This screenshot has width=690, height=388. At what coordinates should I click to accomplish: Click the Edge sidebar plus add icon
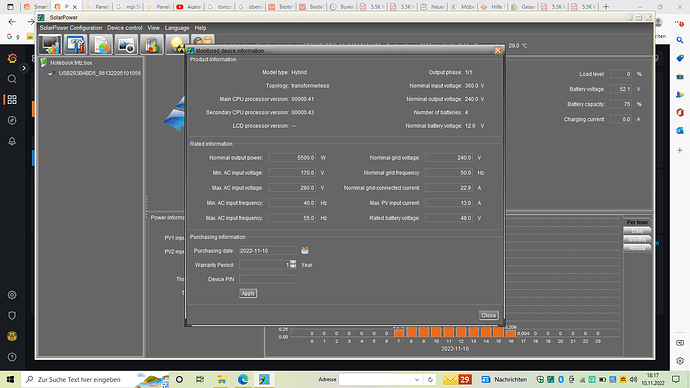(680, 150)
